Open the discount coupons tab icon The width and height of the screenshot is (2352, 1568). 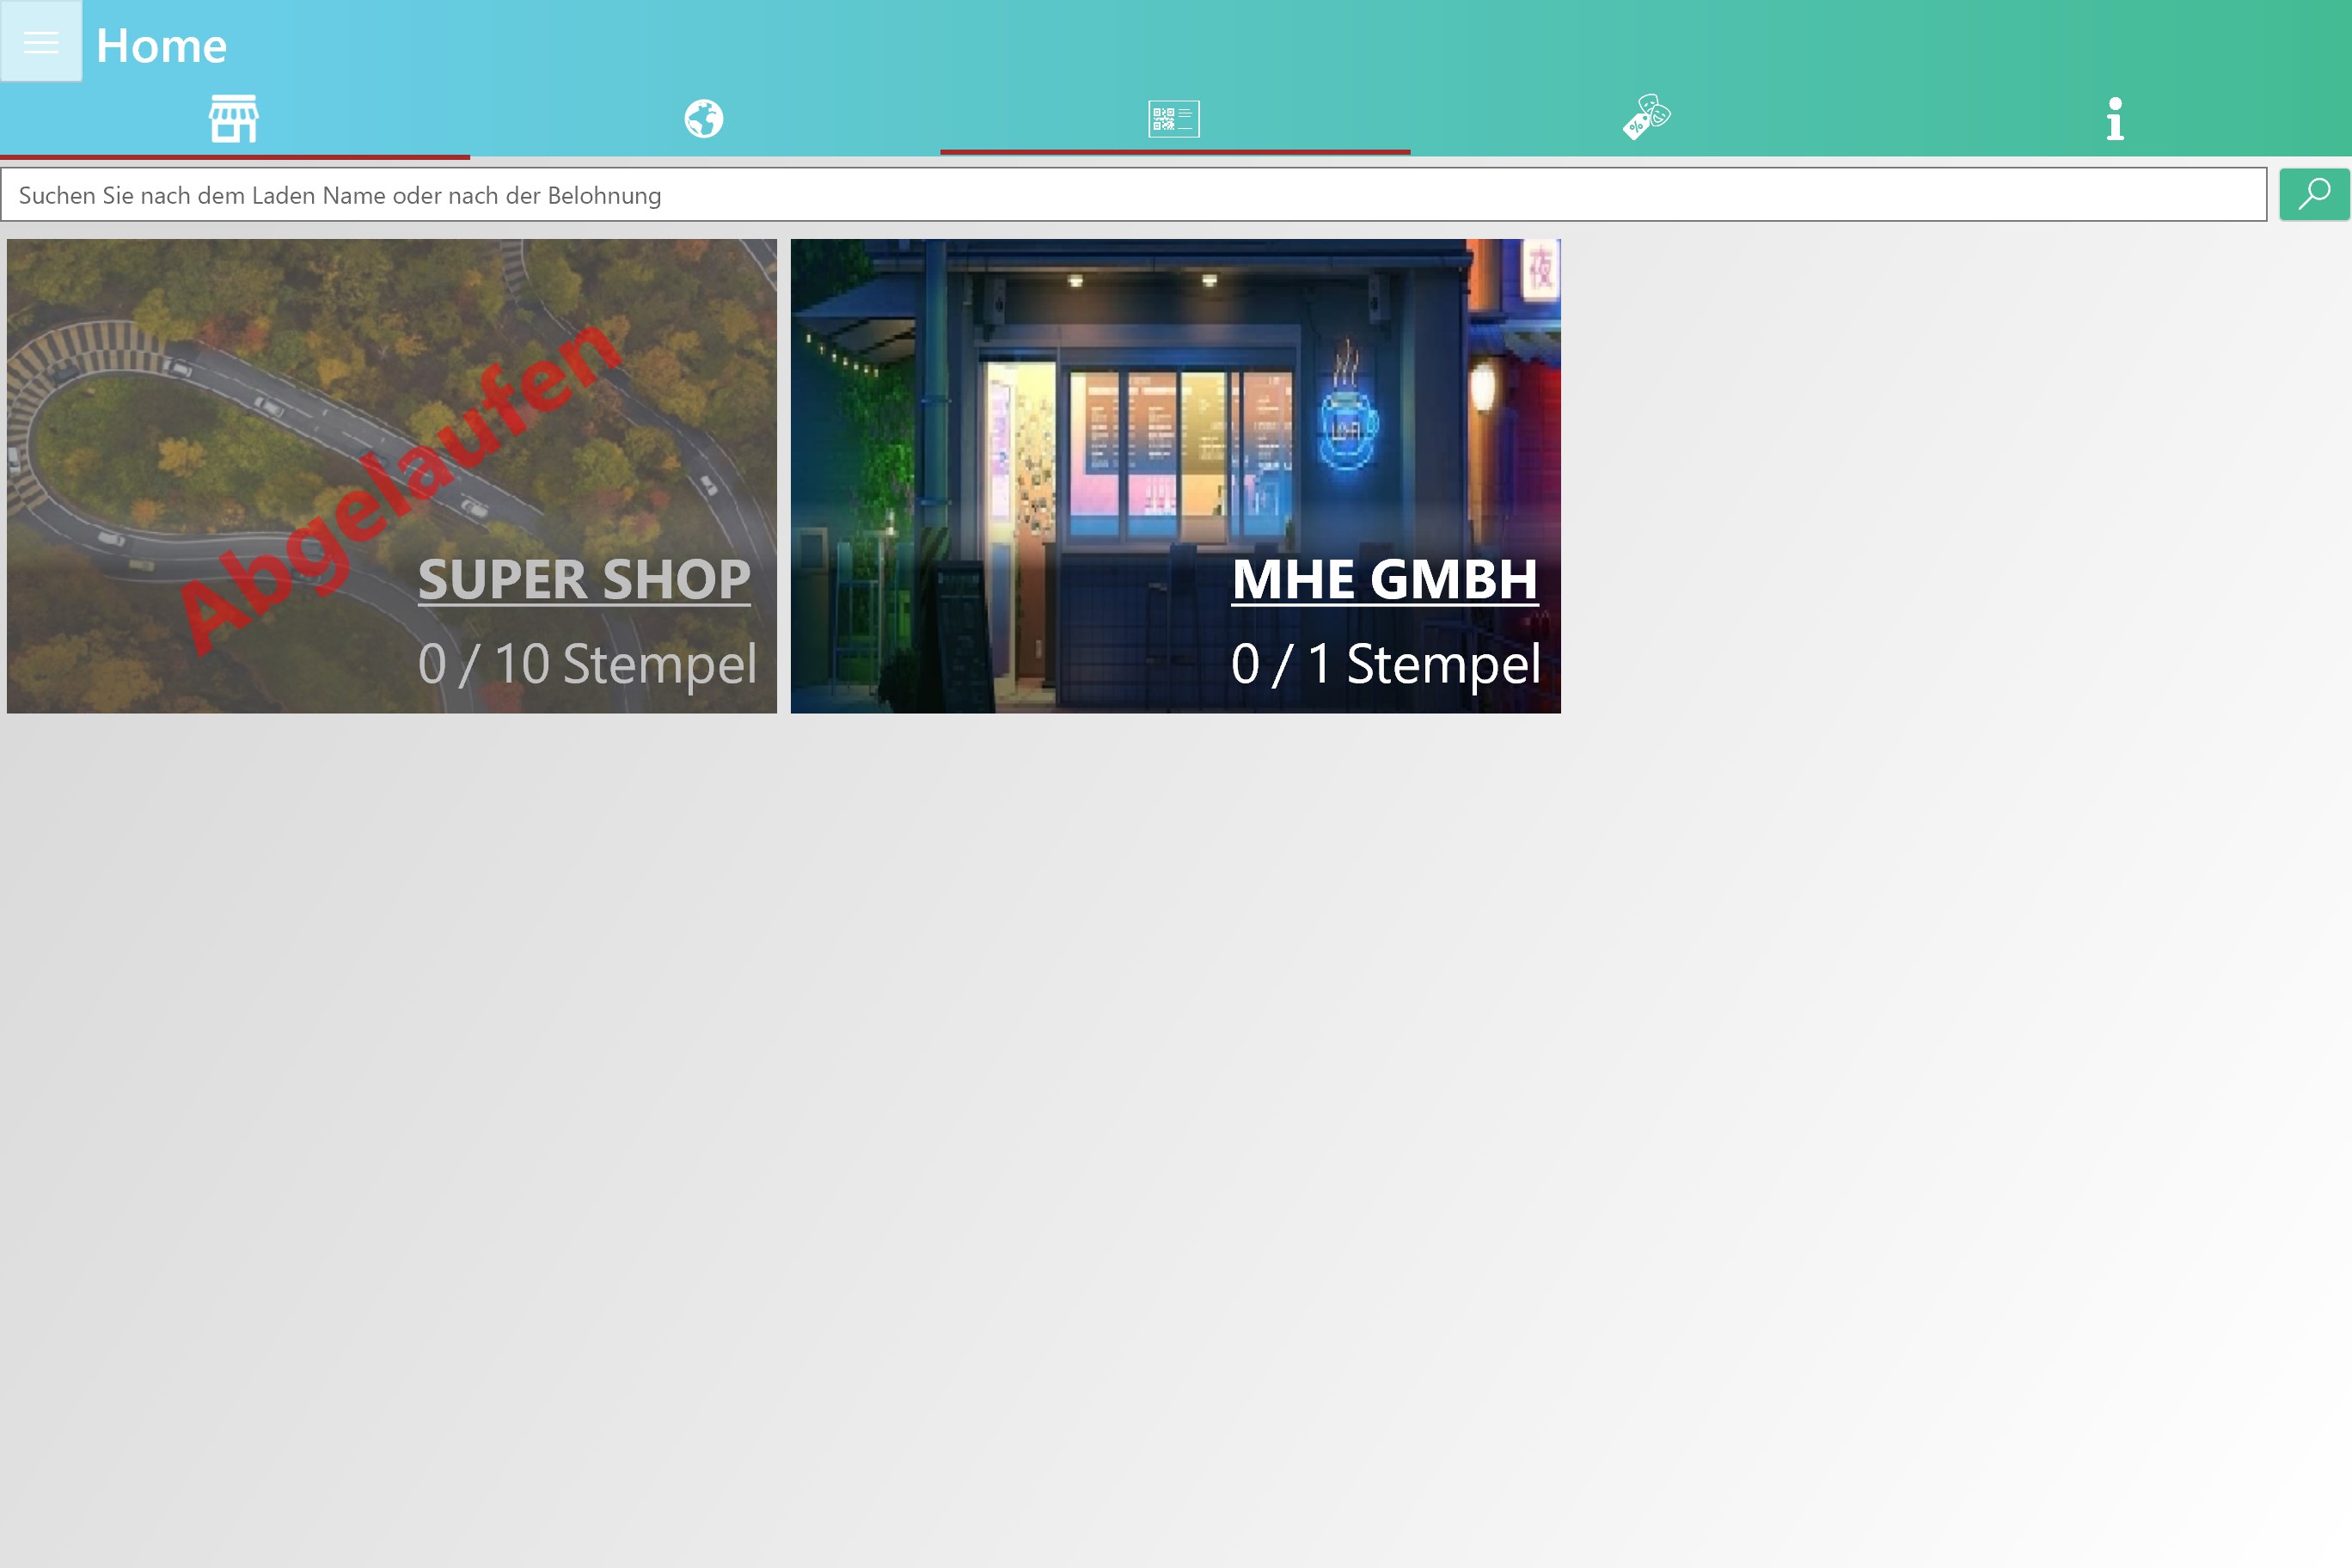[x=1646, y=118]
